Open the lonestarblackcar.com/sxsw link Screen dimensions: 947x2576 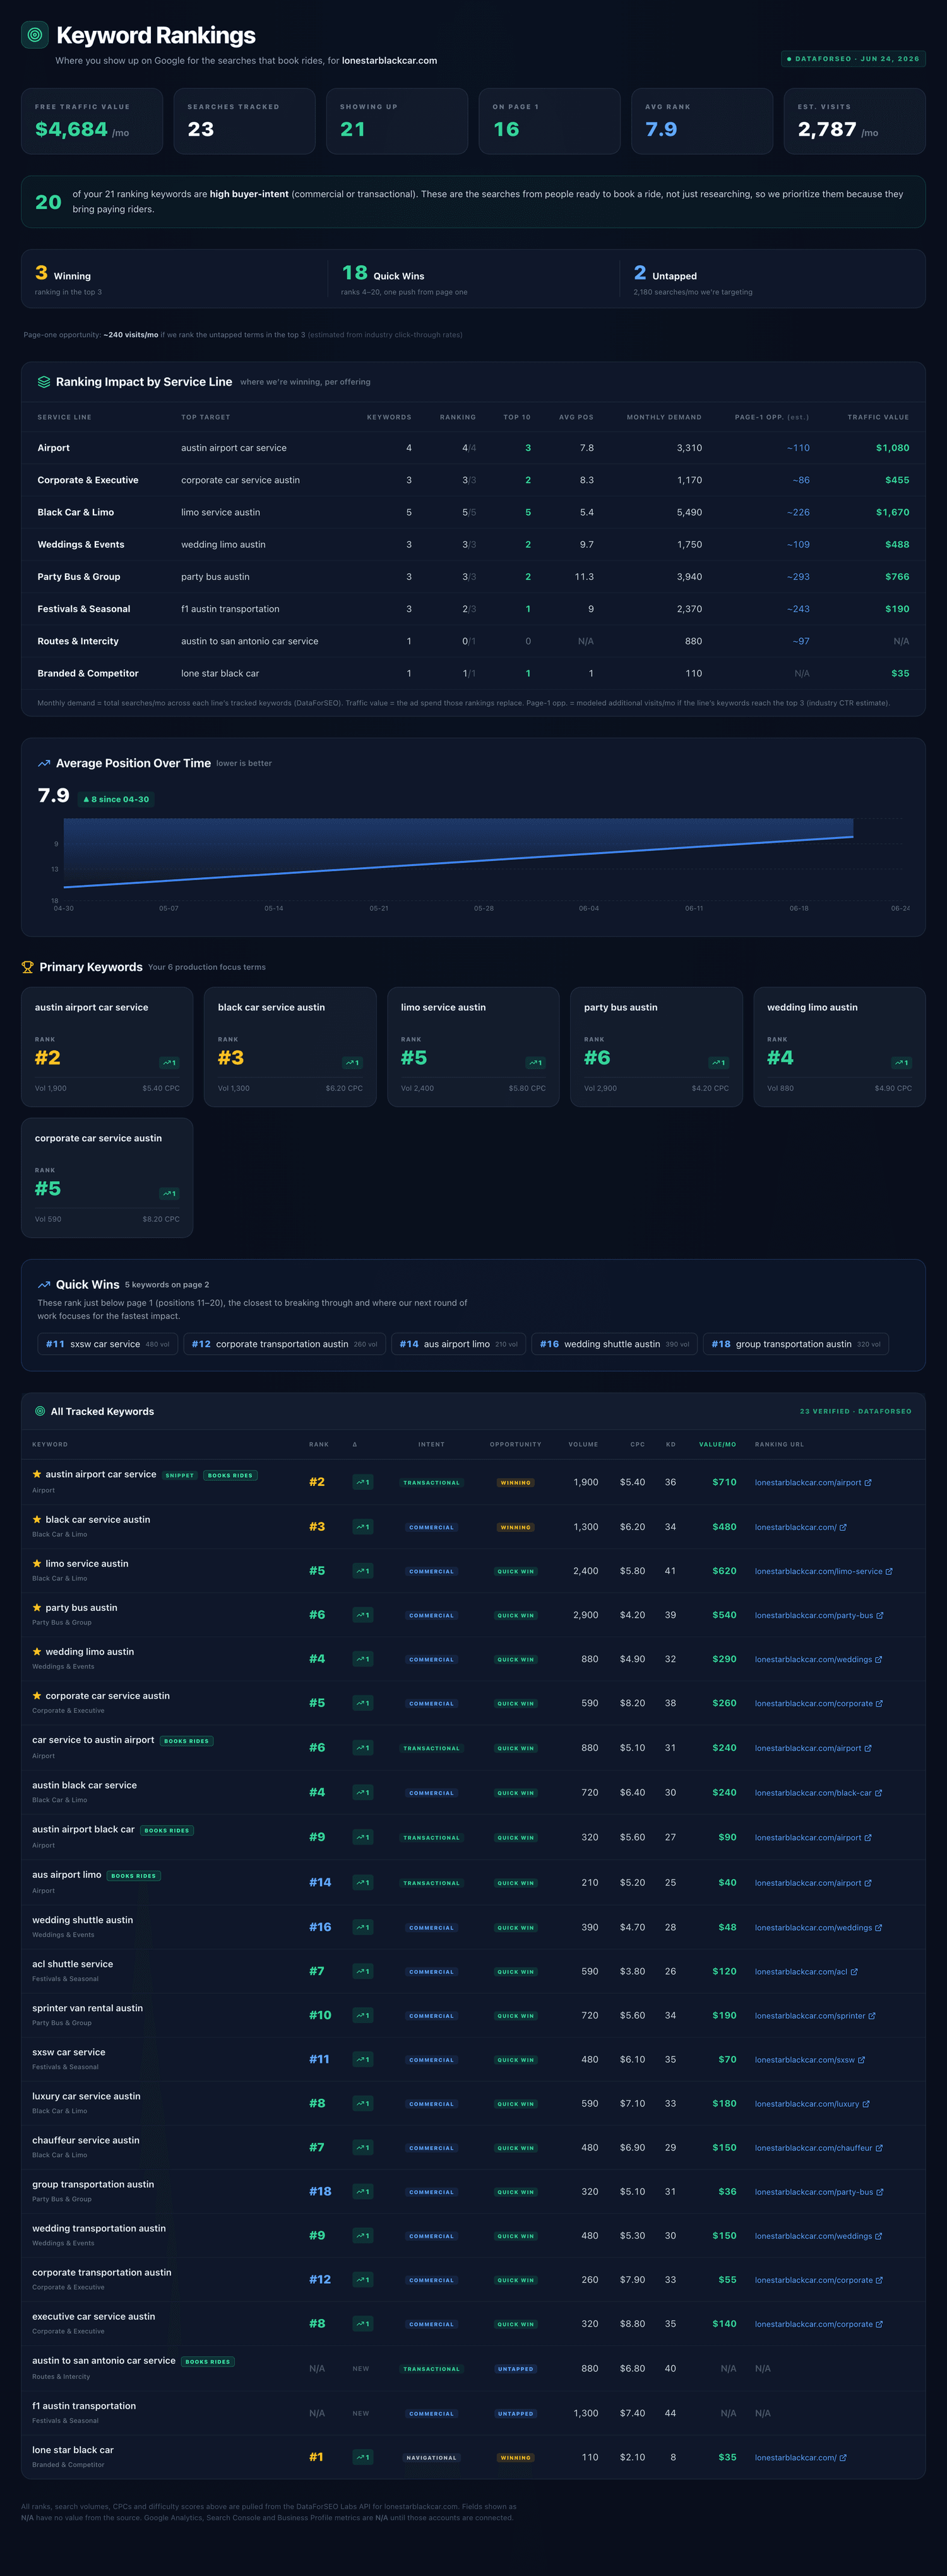click(810, 2059)
